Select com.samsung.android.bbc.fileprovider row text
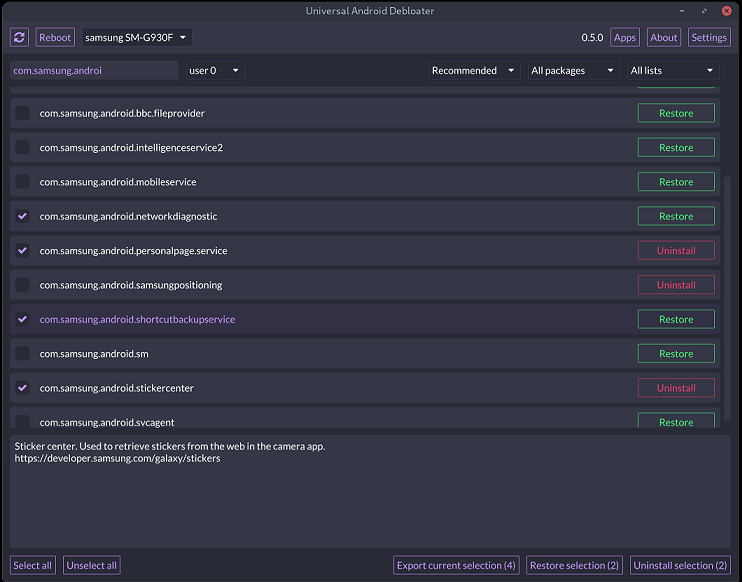Image resolution: width=742 pixels, height=582 pixels. (122, 113)
